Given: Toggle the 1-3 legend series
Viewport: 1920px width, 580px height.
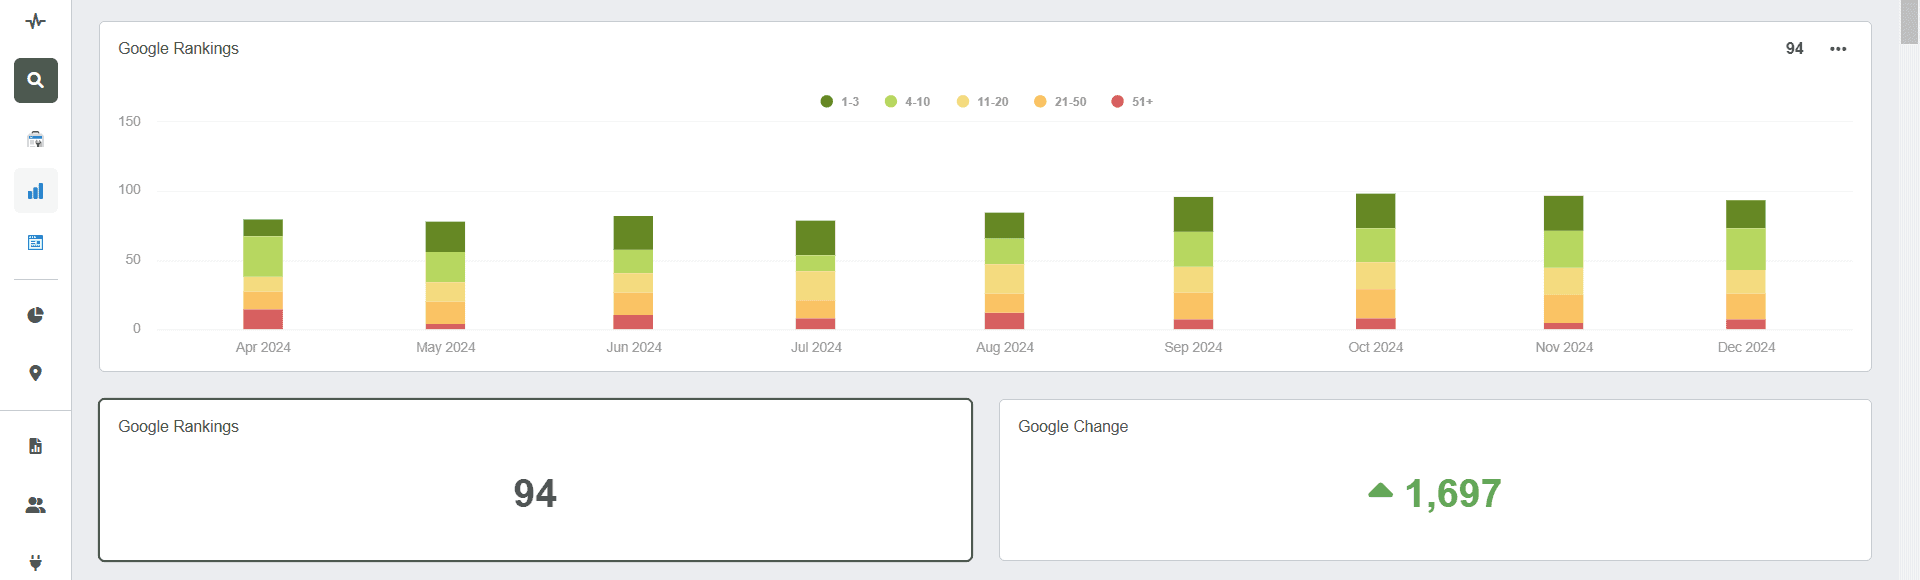Looking at the screenshot, I should point(840,102).
